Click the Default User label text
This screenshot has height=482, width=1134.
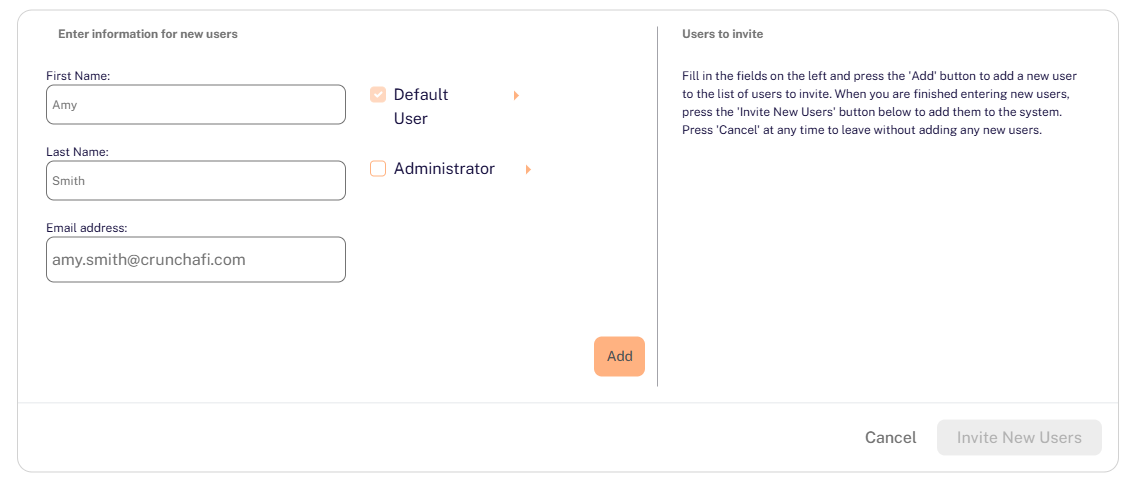420,106
